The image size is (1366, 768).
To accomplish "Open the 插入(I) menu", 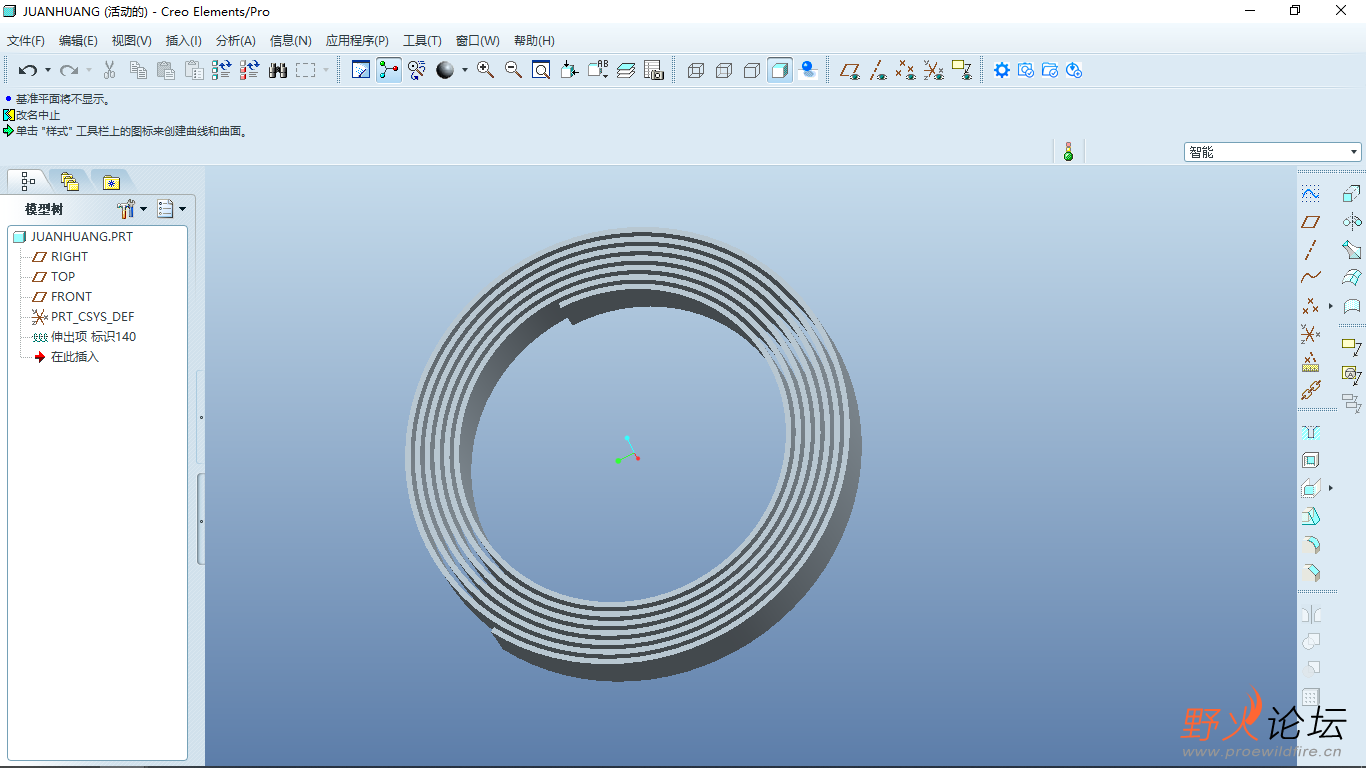I will [183, 41].
